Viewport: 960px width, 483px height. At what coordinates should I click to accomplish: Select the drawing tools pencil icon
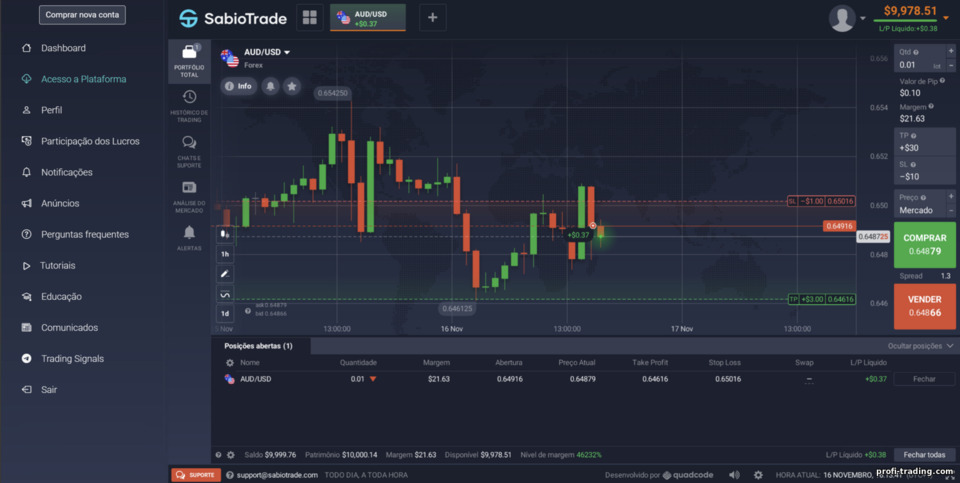225,274
